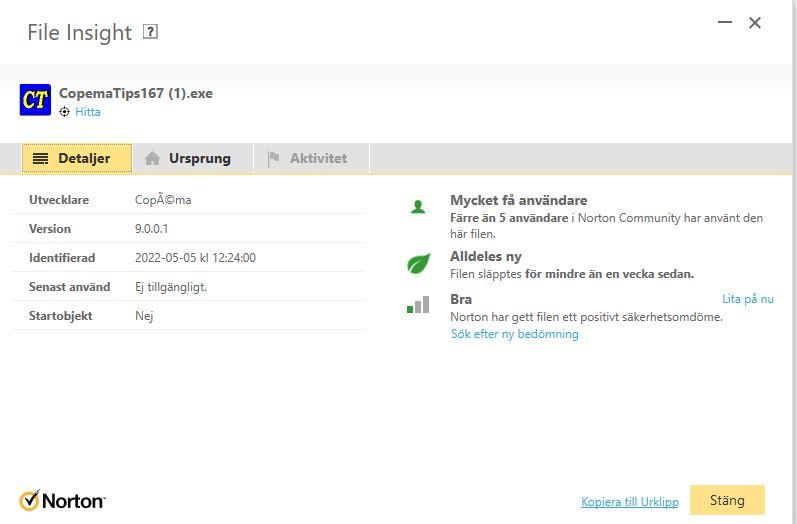Click the locate crosshair icon beside Hitta
The image size is (797, 524).
pos(65,112)
